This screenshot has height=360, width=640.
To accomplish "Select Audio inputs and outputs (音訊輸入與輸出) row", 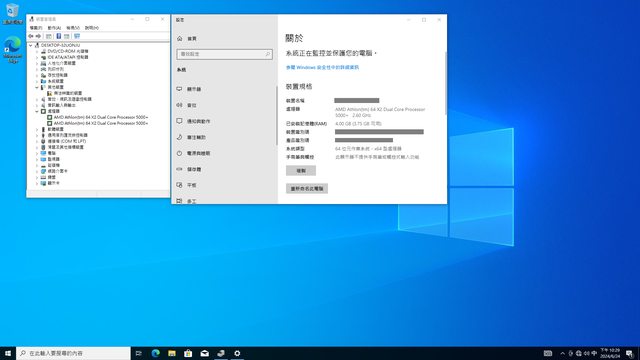I will coord(58,105).
